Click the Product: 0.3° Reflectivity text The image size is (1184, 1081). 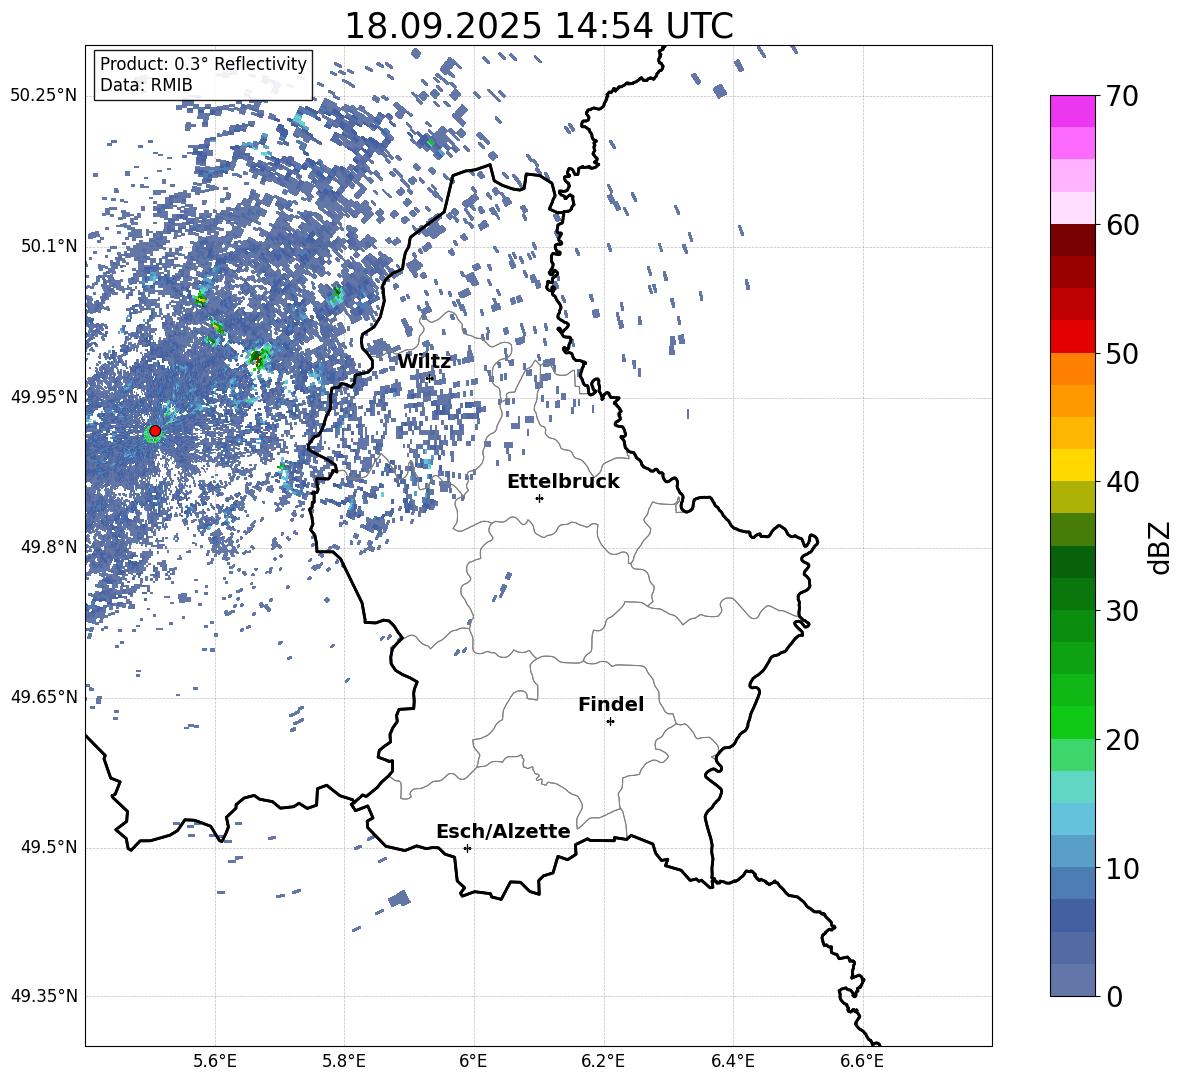click(203, 64)
